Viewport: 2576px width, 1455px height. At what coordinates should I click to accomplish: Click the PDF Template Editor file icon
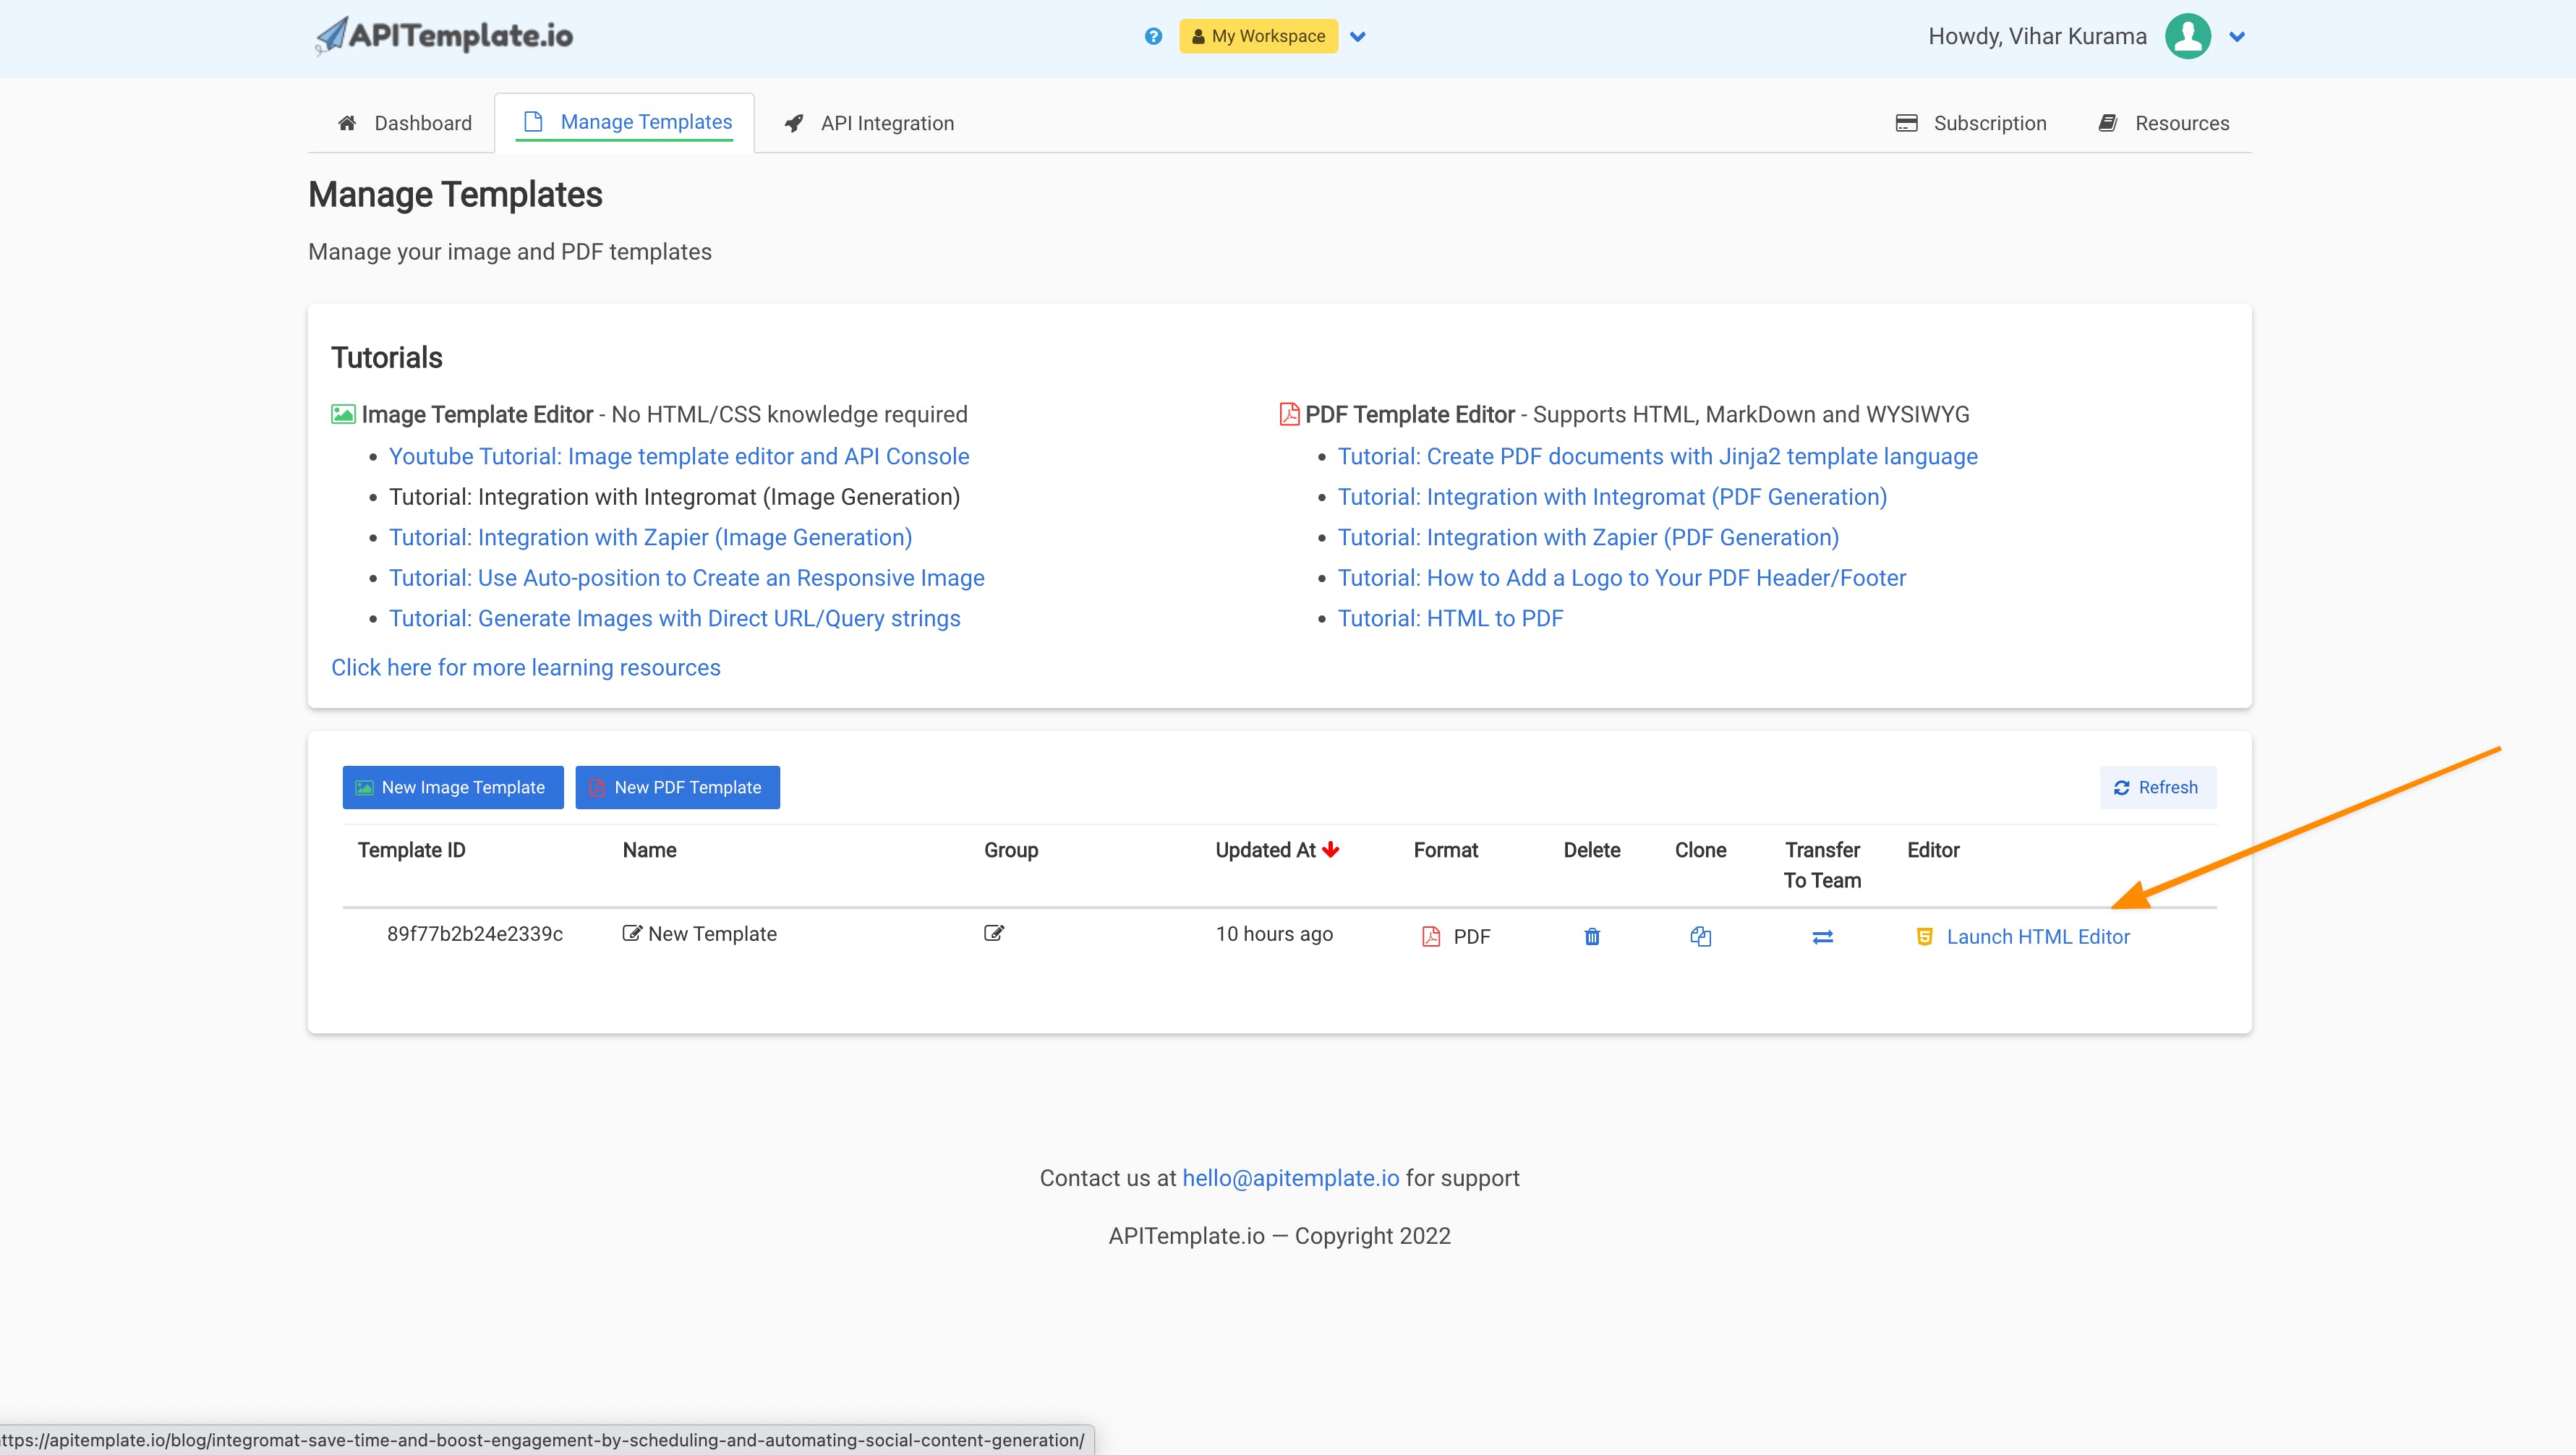coord(1289,414)
